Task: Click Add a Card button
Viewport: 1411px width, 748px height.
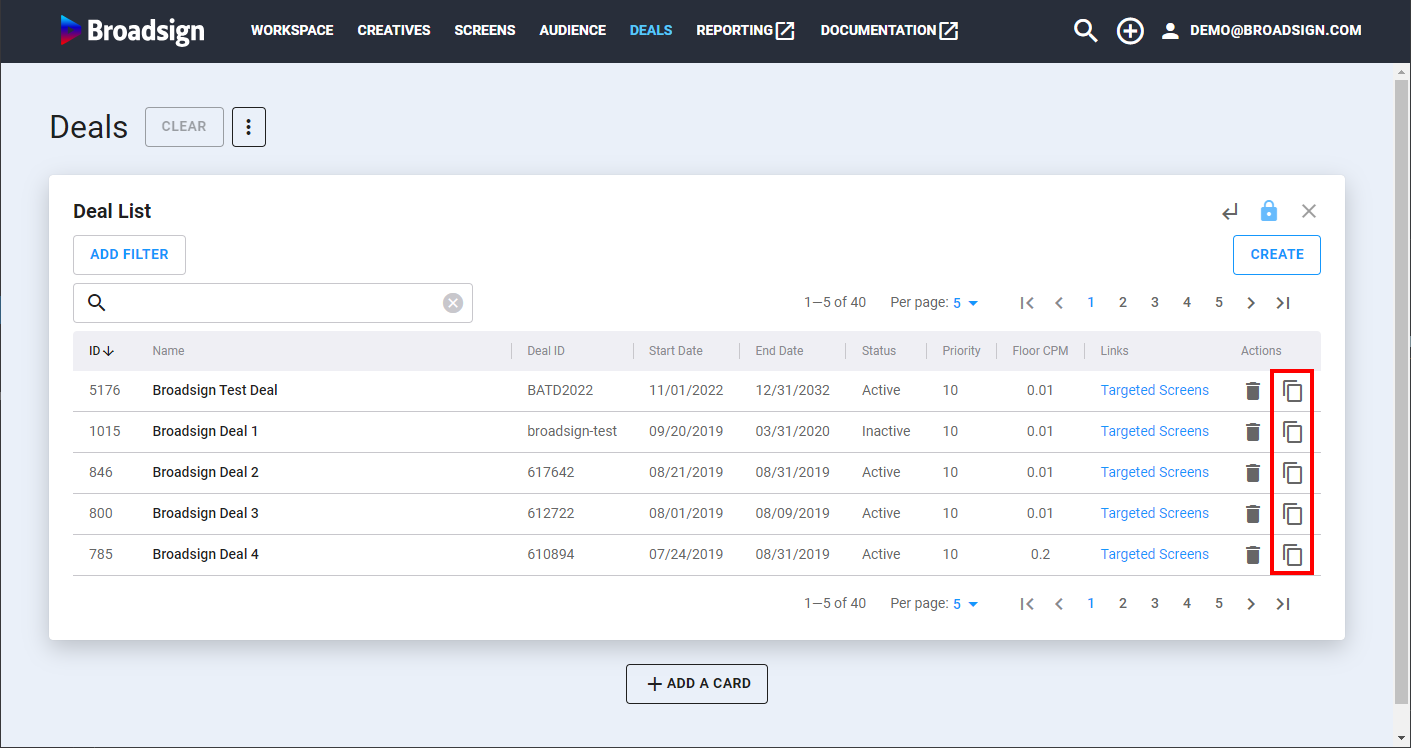Action: pos(697,684)
